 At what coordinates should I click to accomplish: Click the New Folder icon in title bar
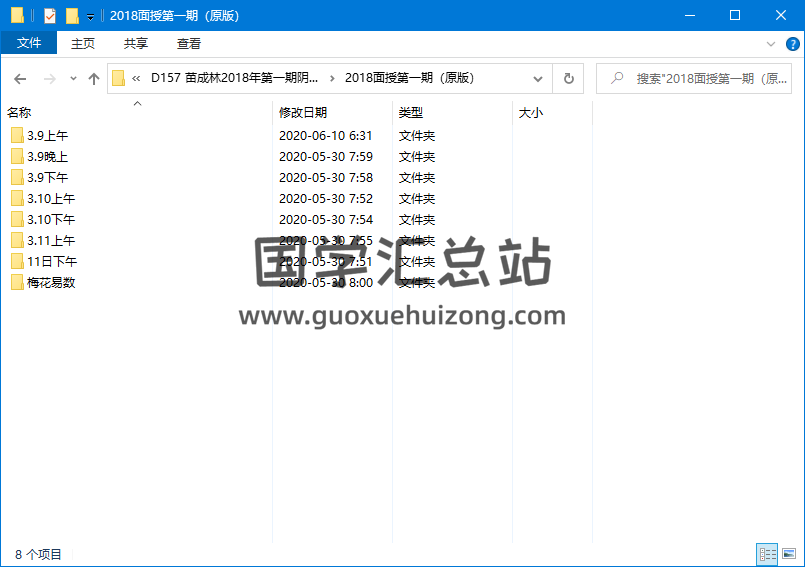72,15
